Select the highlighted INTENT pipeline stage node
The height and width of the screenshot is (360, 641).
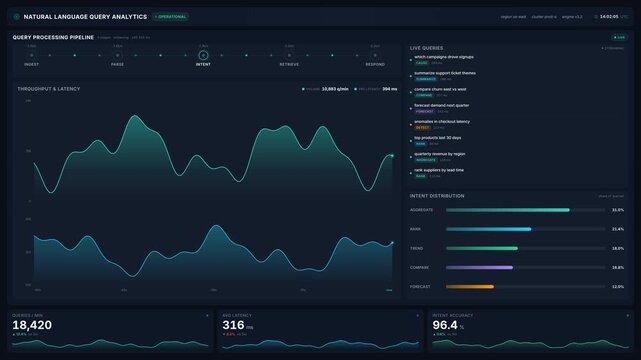tap(203, 55)
